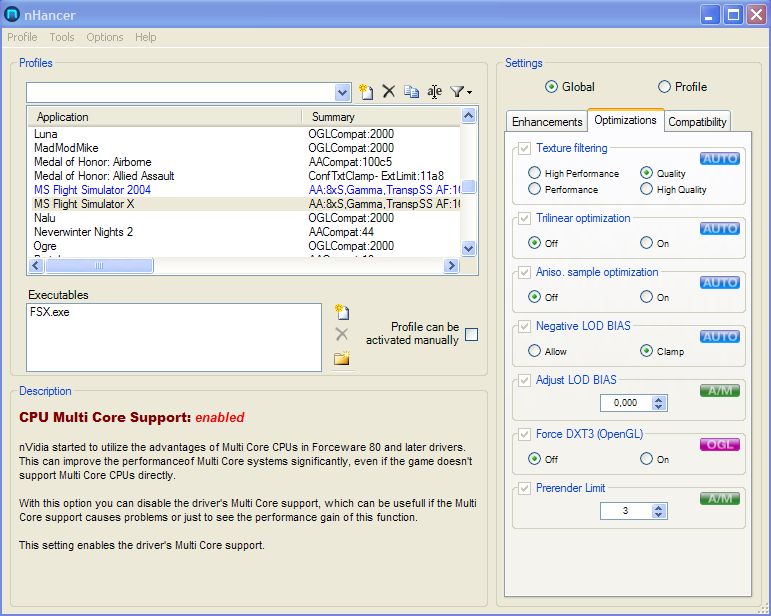Click the profile list vertical scrollbar thumb
The image size is (771, 616).
(x=469, y=187)
